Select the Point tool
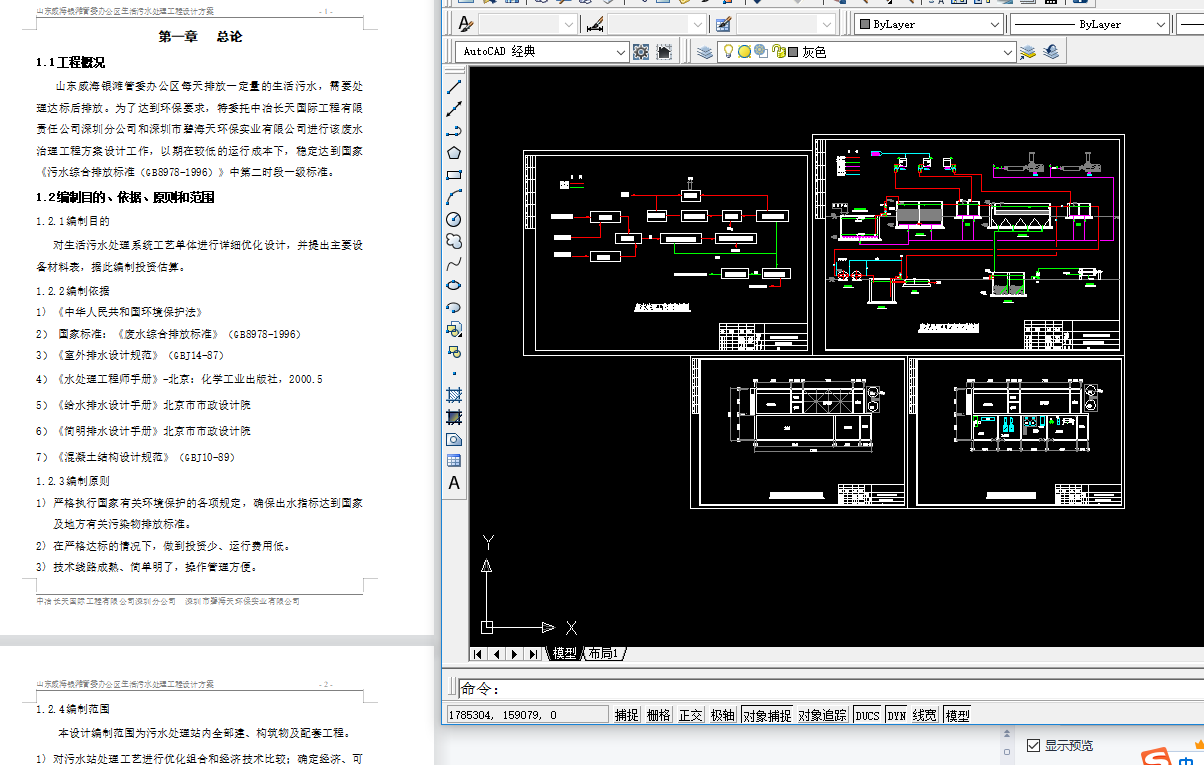Screen dimensions: 1204x765 (x=454, y=373)
